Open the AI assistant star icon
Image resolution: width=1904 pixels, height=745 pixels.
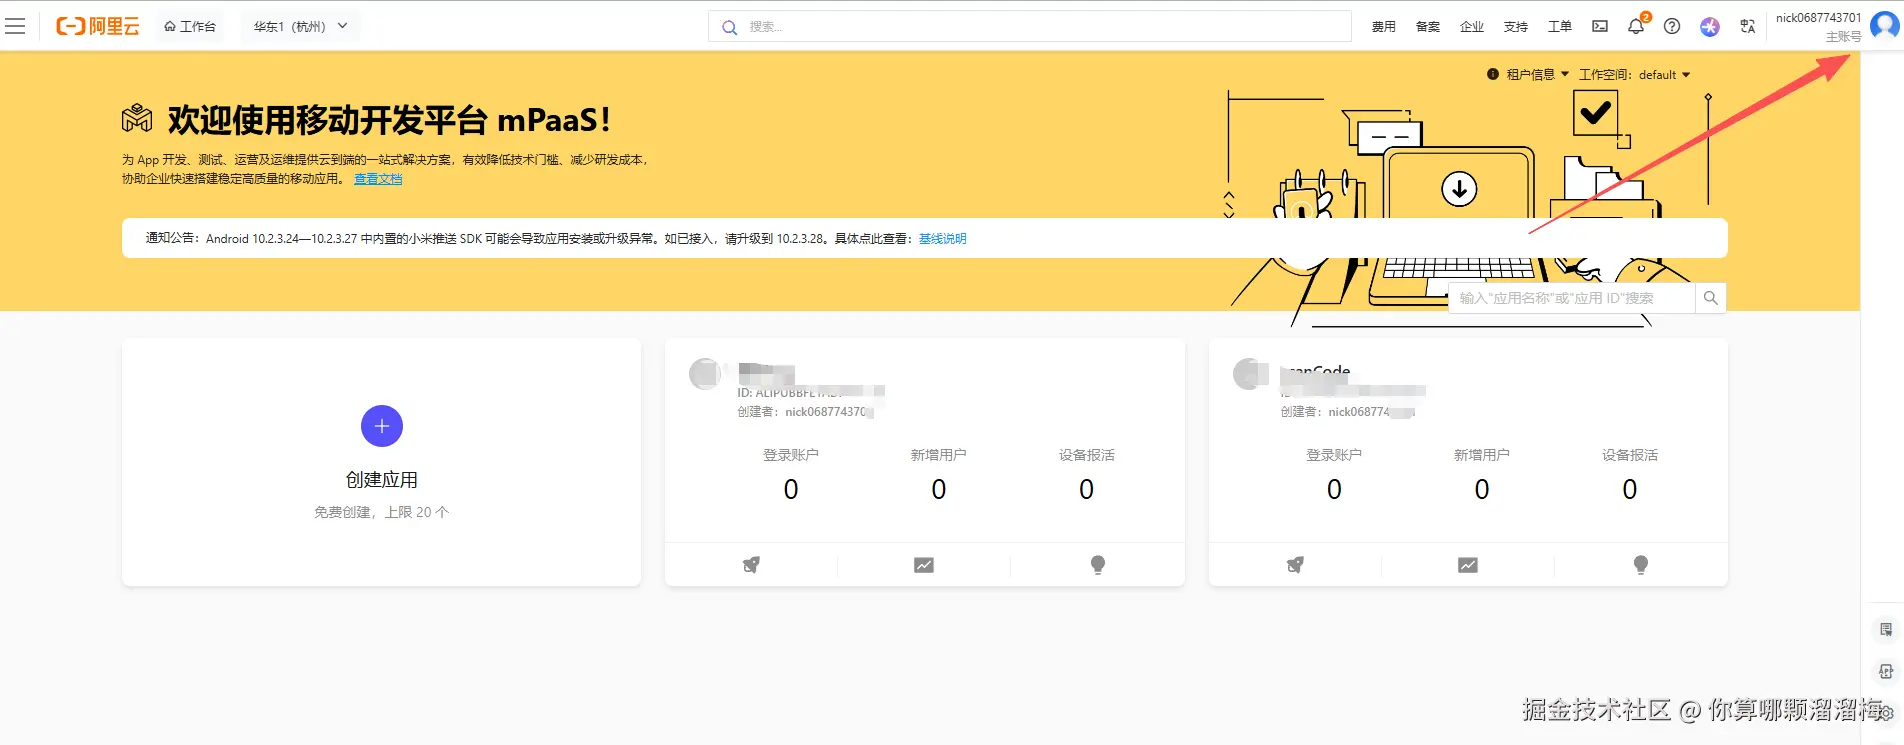(x=1710, y=26)
